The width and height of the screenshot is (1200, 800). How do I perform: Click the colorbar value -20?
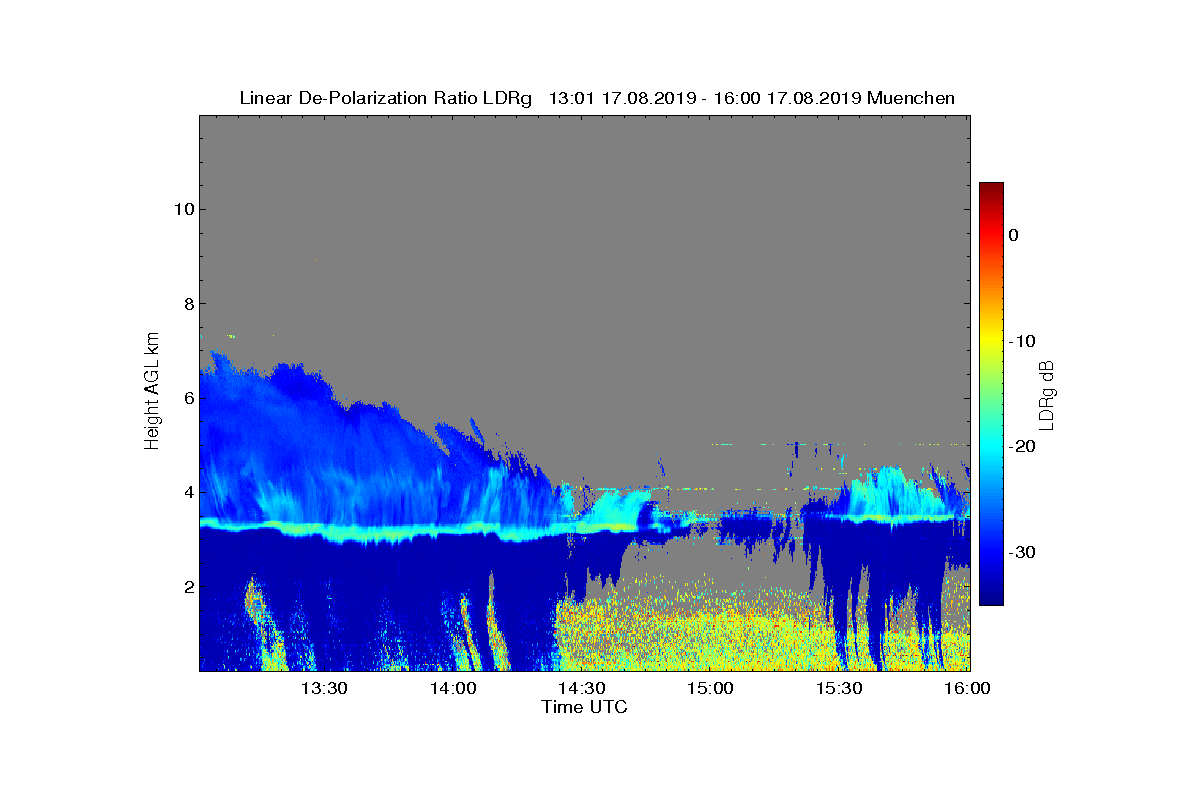tap(1021, 446)
